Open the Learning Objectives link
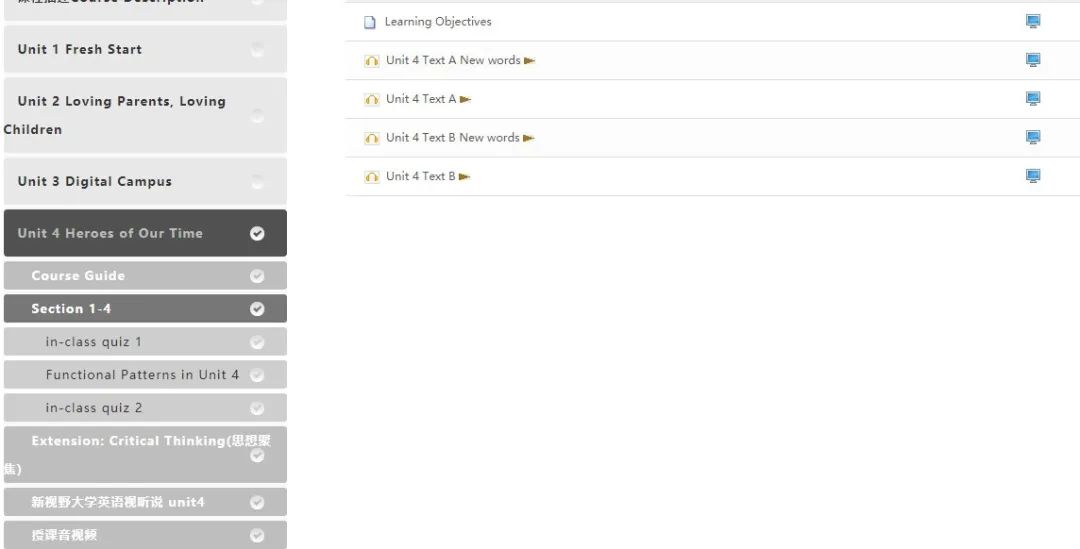This screenshot has width=1080, height=549. pyautogui.click(x=438, y=22)
